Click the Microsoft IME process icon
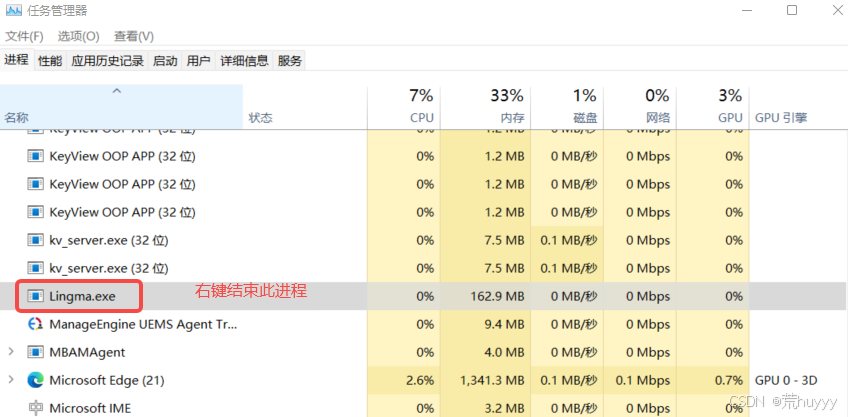The height and width of the screenshot is (417, 848). [35, 408]
